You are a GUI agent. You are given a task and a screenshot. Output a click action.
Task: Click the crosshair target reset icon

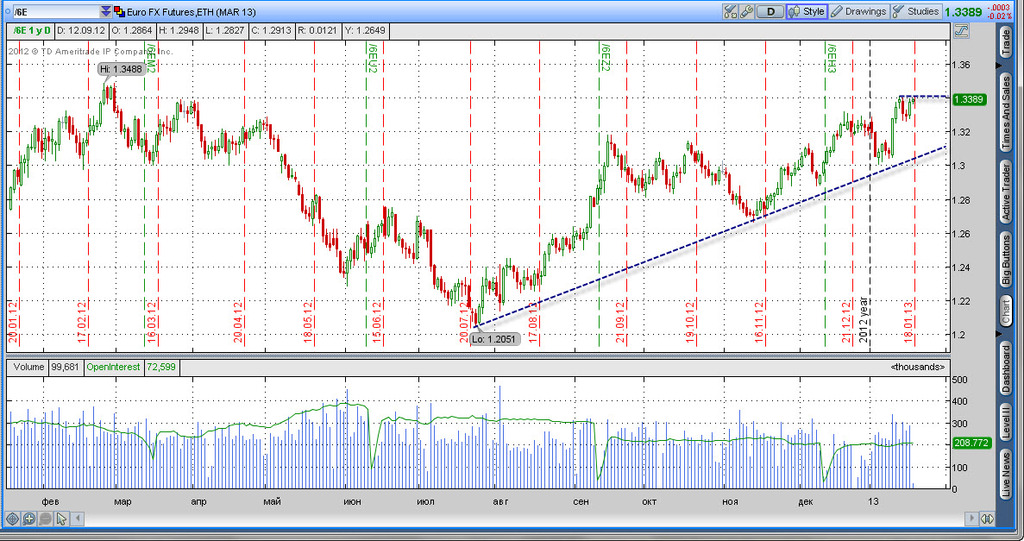click(x=12, y=519)
